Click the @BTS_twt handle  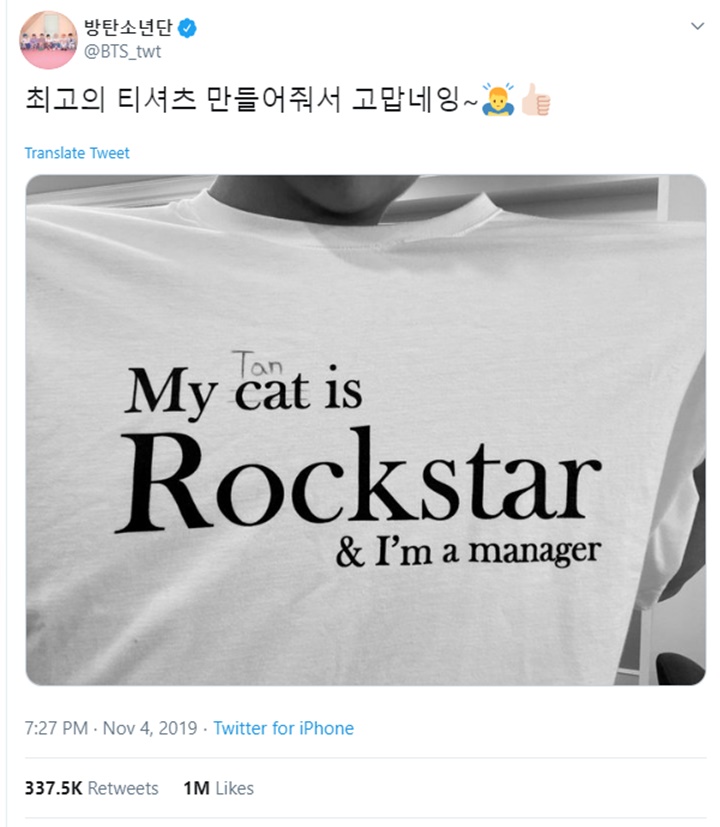(124, 52)
